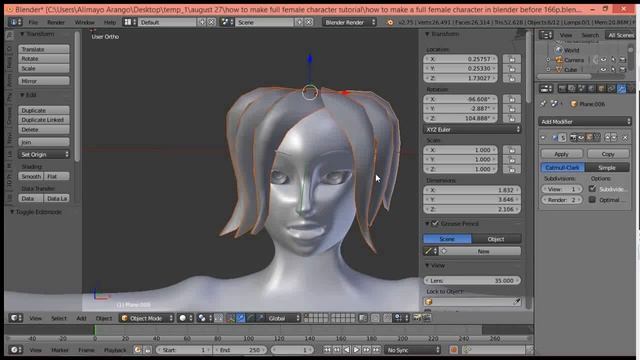This screenshot has width=640, height=360.
Task: Remove the Subsurf modifier with X icon
Action: tap(625, 138)
